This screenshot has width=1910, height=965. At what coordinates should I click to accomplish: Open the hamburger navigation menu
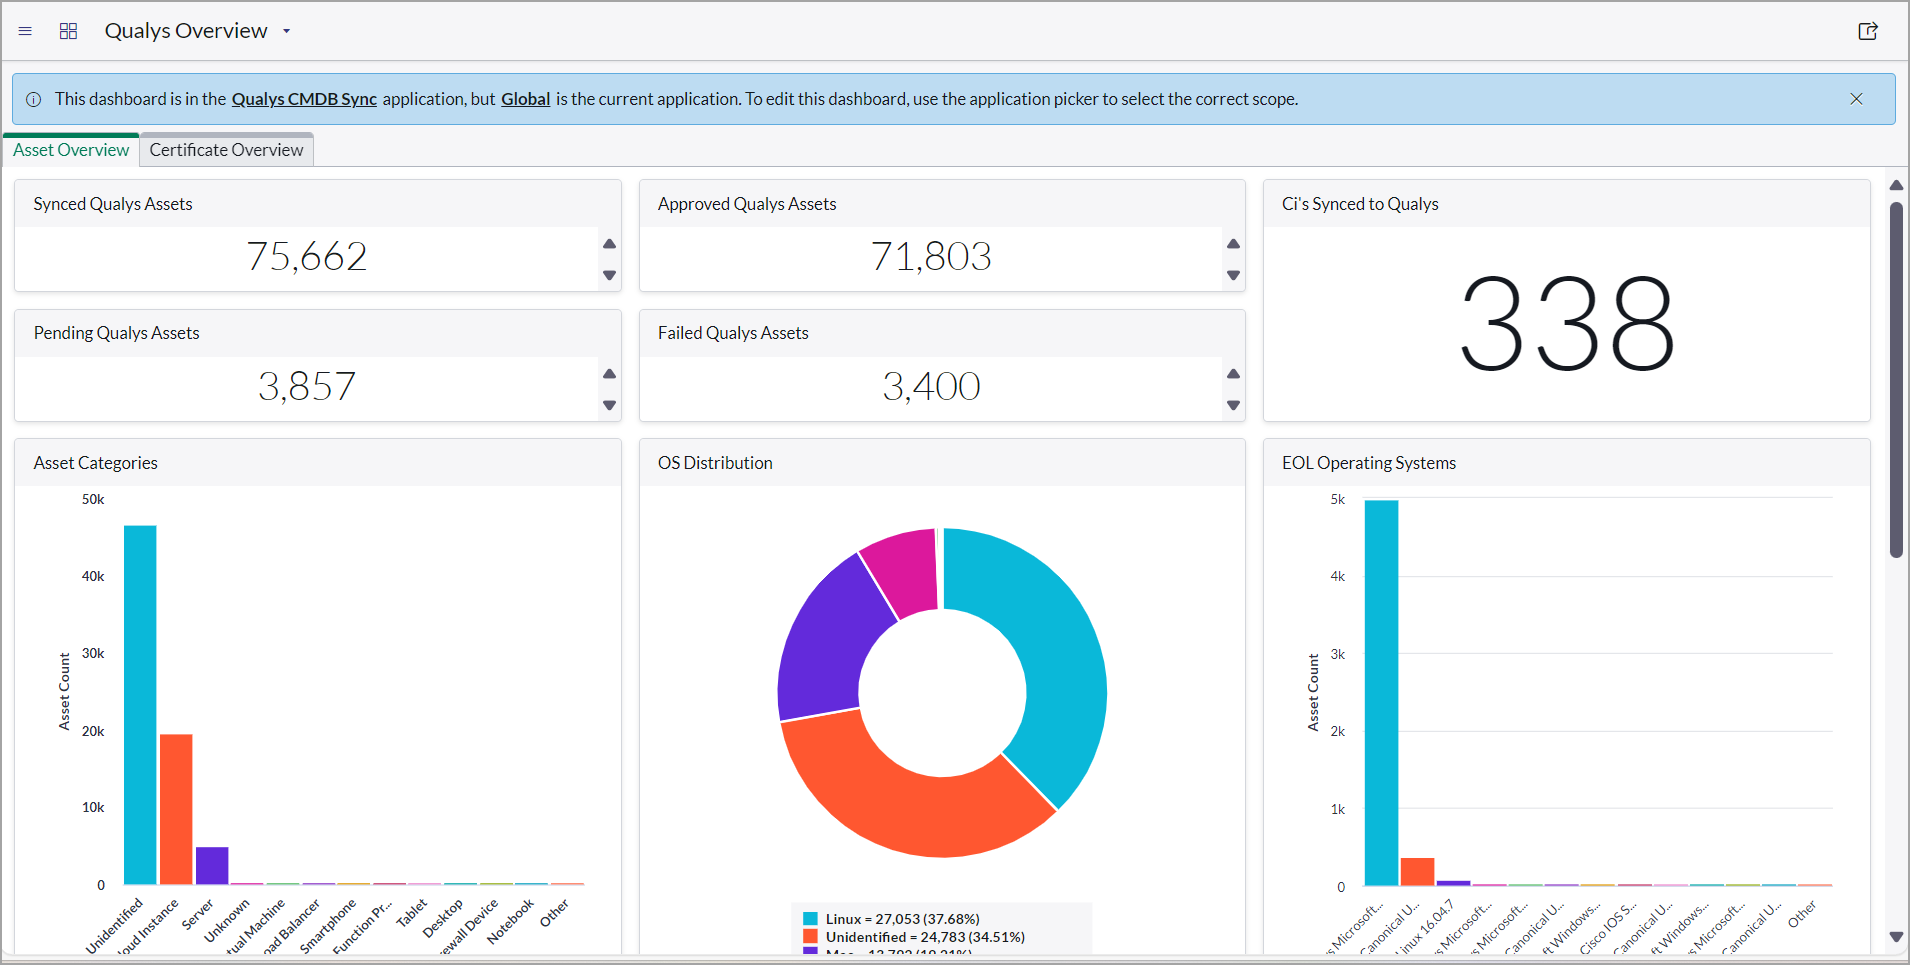(25, 31)
